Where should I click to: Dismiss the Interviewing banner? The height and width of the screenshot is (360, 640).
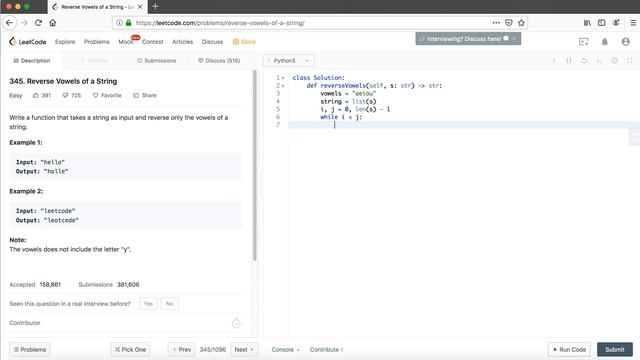click(514, 39)
